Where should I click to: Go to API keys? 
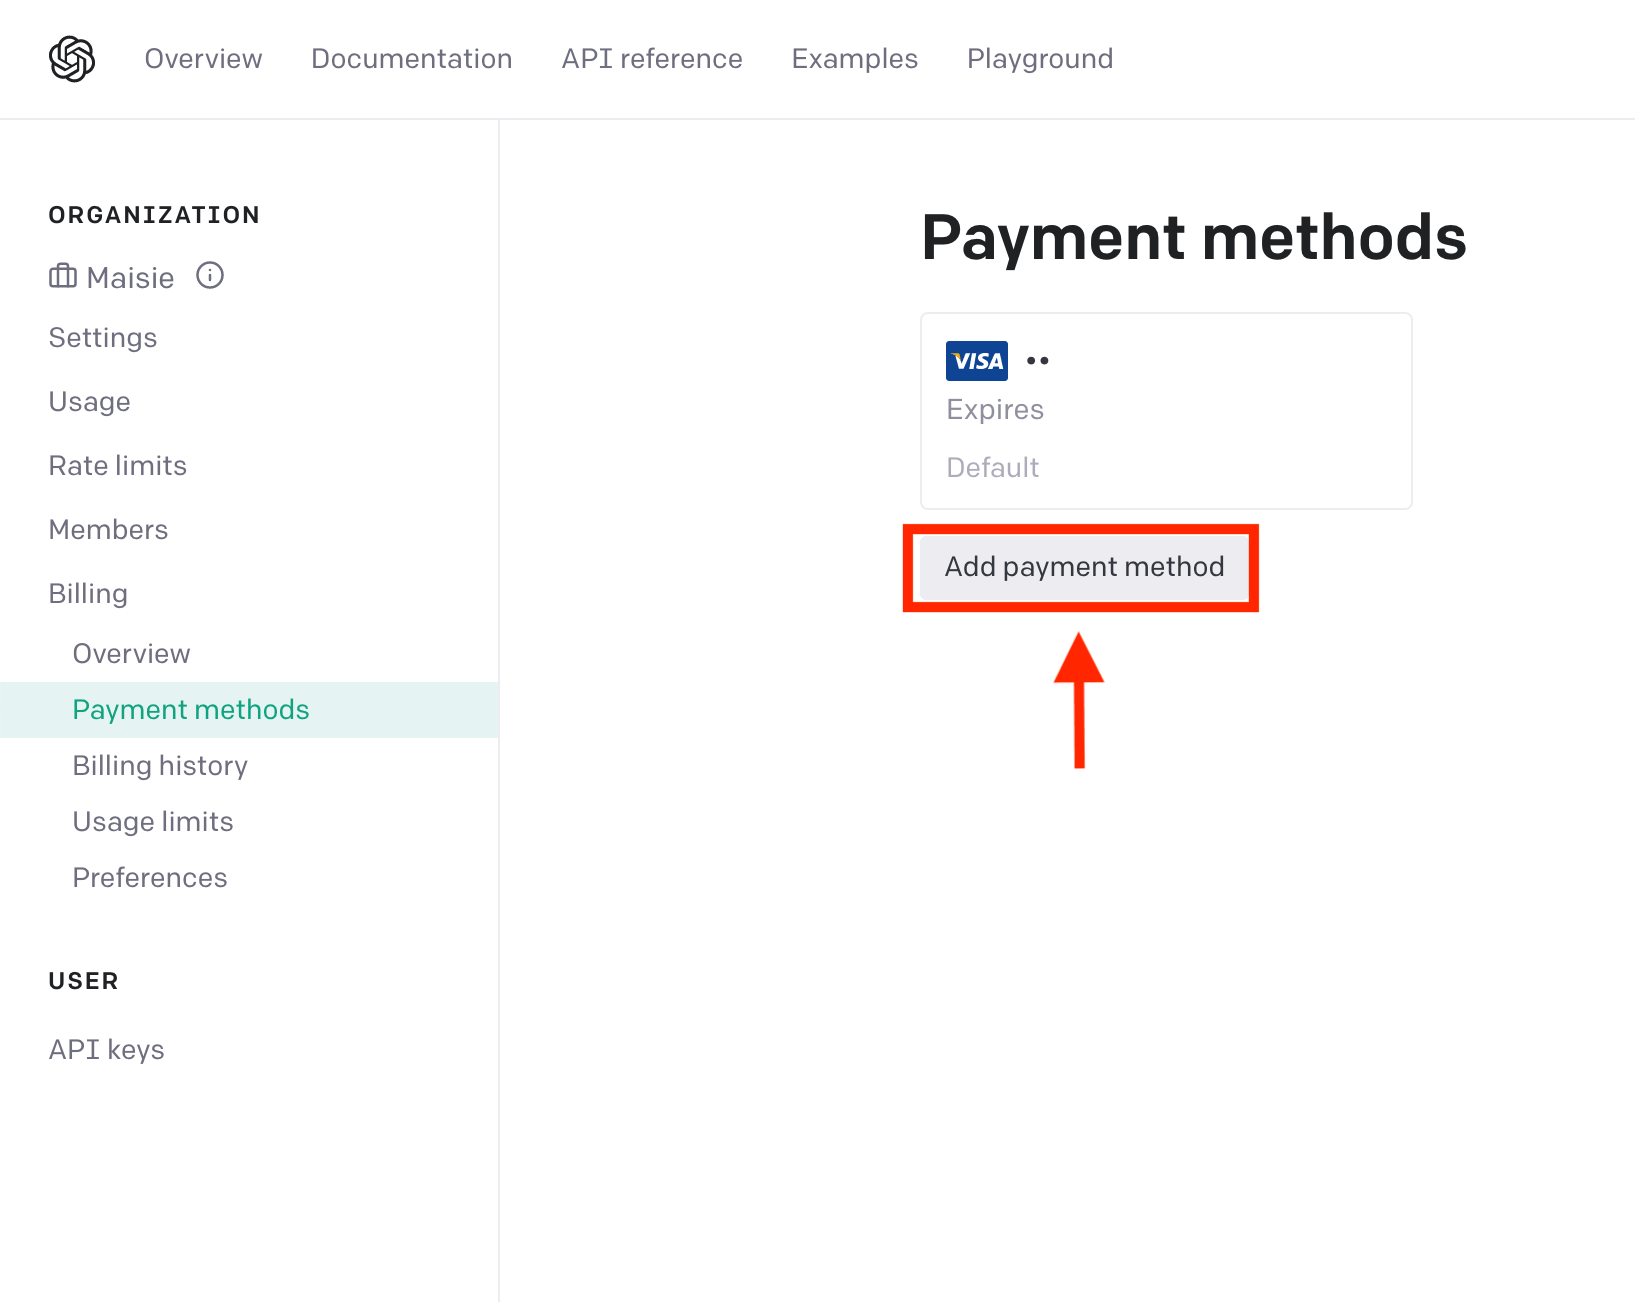pyautogui.click(x=106, y=1049)
